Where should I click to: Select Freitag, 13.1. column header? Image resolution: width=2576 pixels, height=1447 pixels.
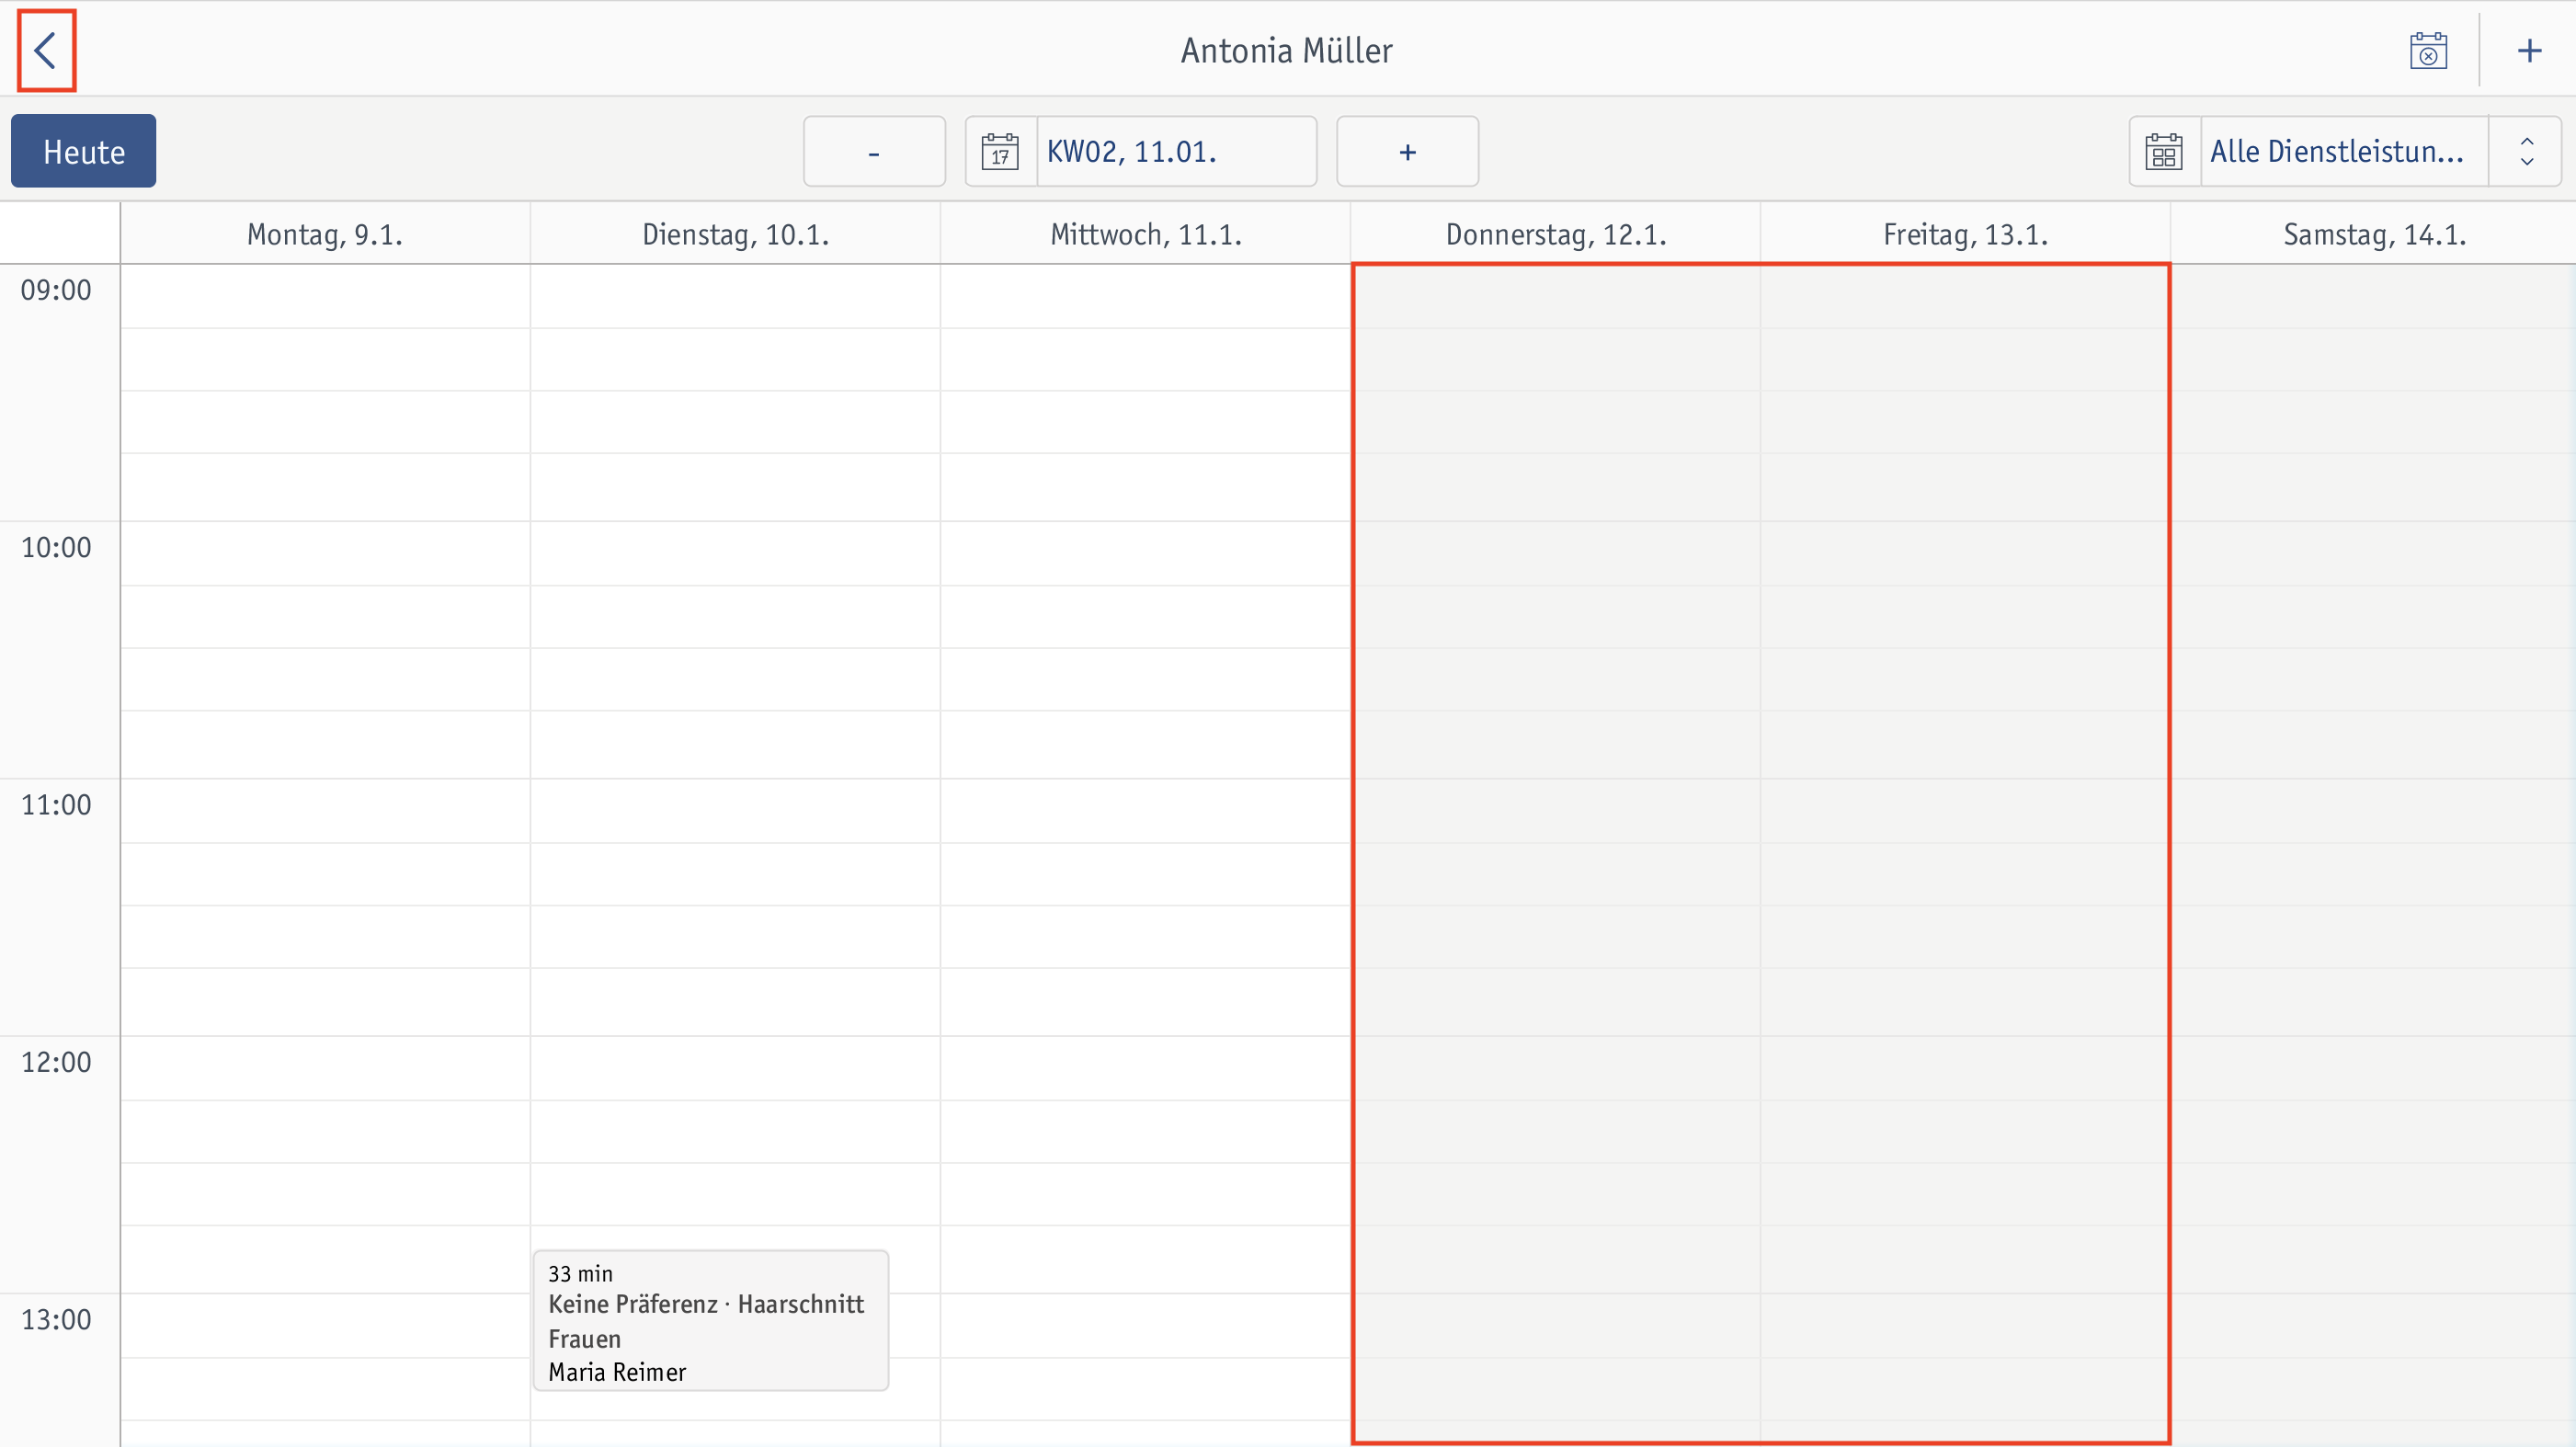click(1966, 234)
